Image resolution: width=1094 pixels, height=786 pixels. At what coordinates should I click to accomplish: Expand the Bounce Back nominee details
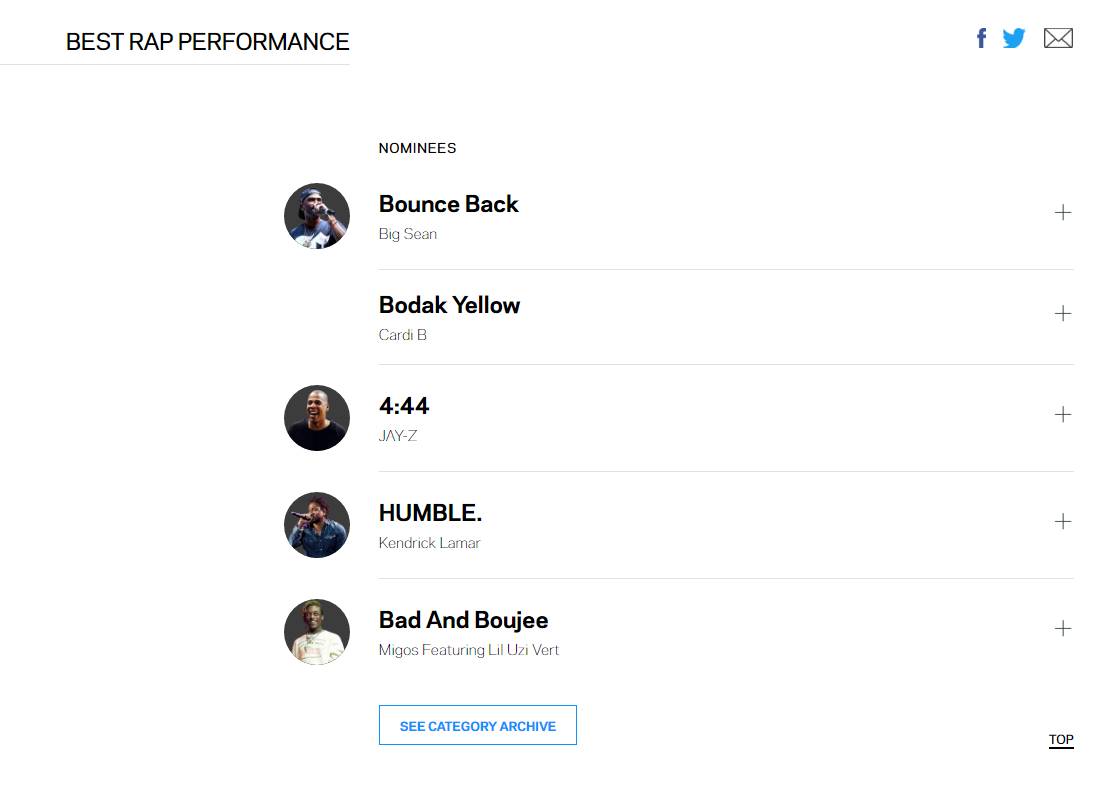(1063, 212)
